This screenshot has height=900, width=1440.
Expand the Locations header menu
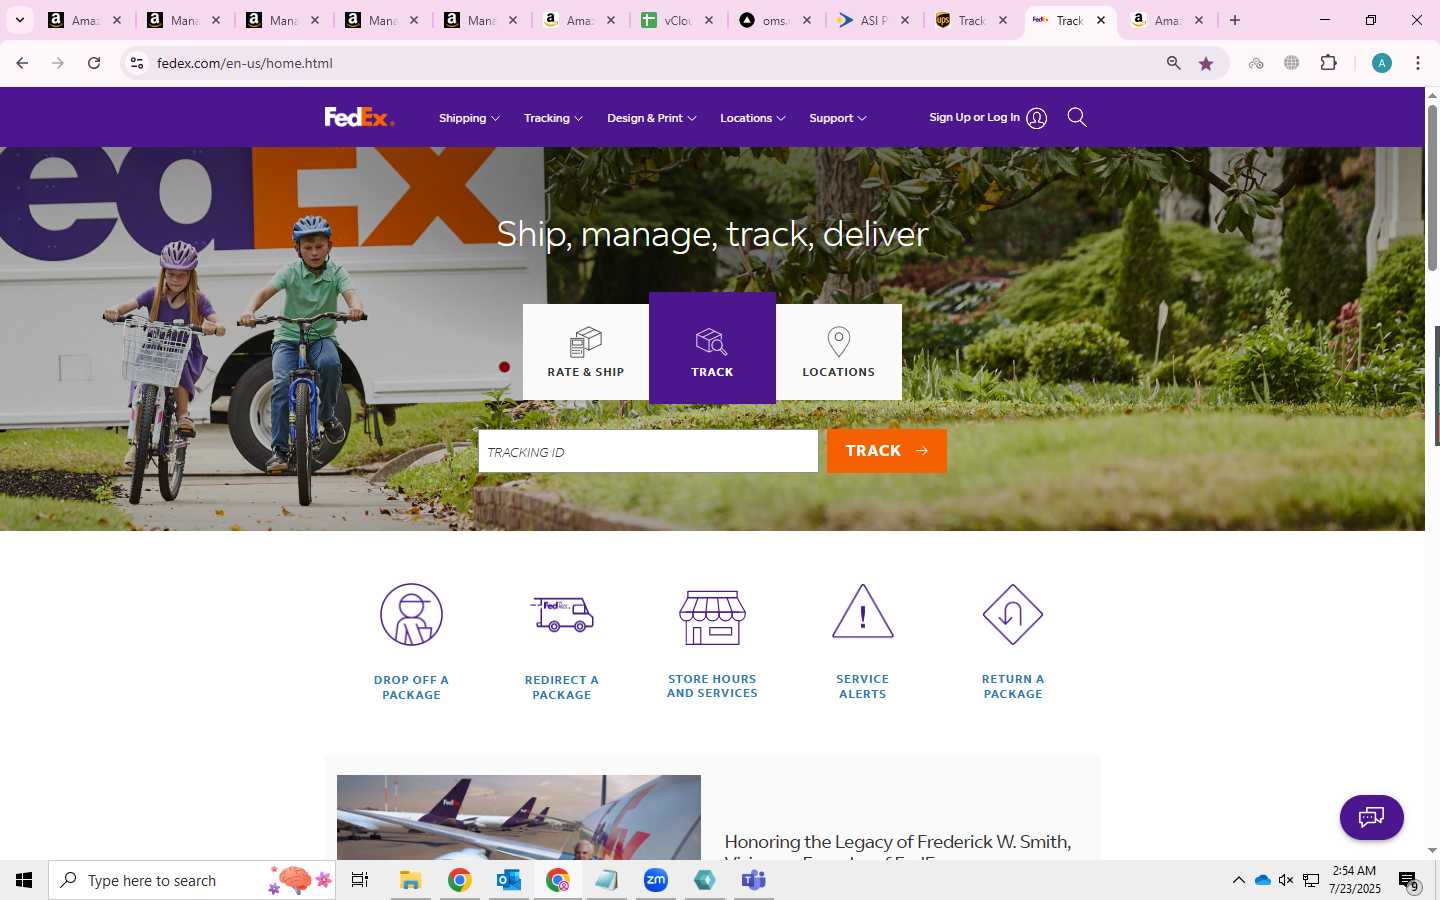tap(753, 118)
